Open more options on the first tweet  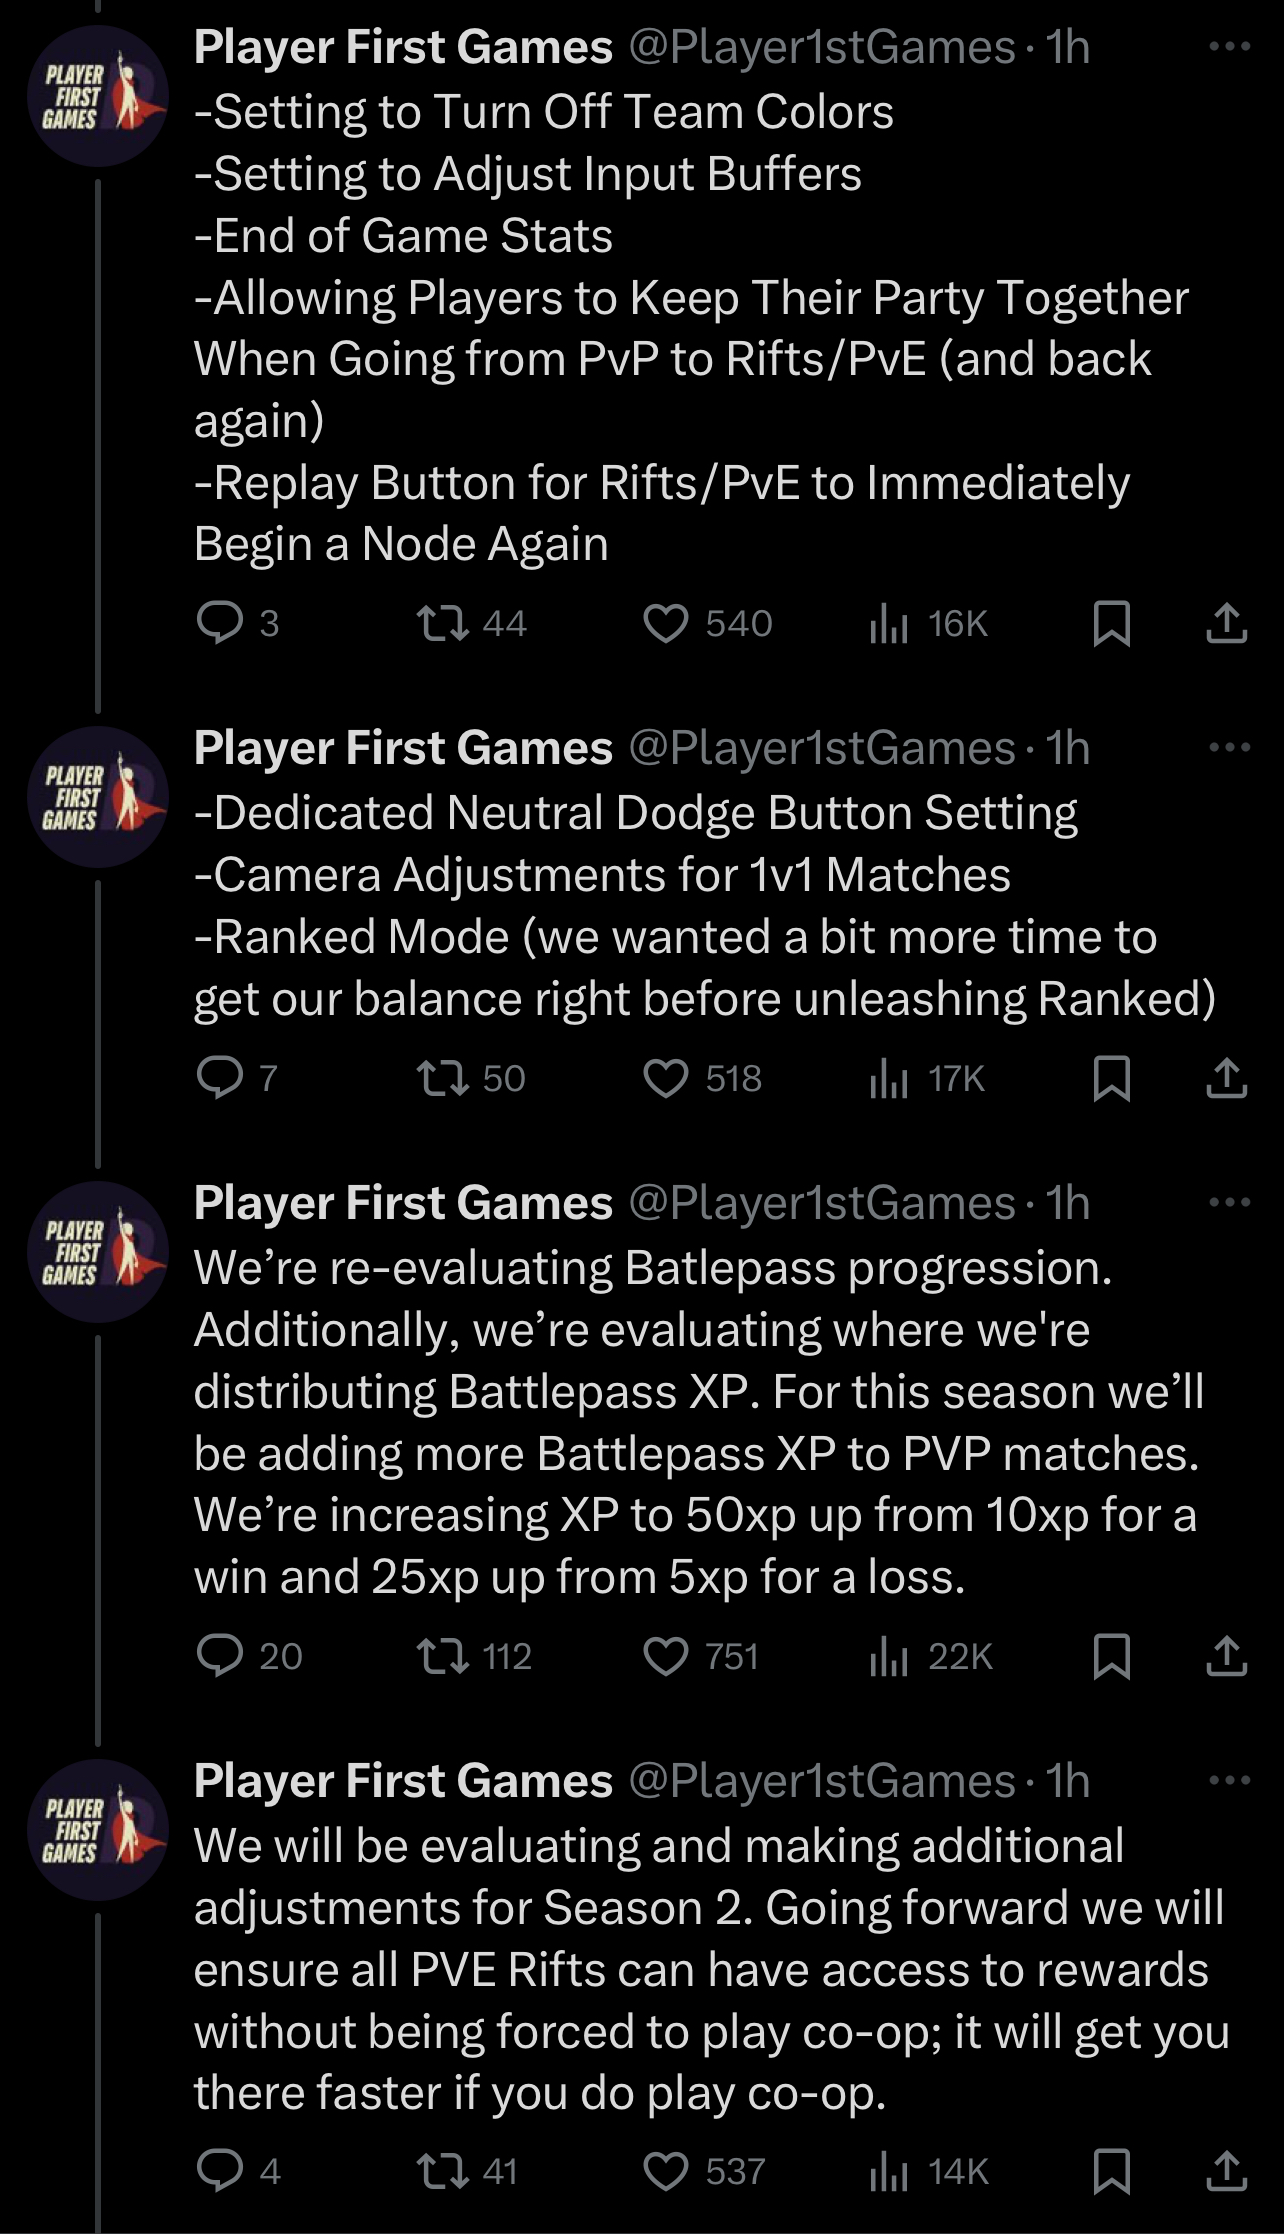click(x=1229, y=46)
